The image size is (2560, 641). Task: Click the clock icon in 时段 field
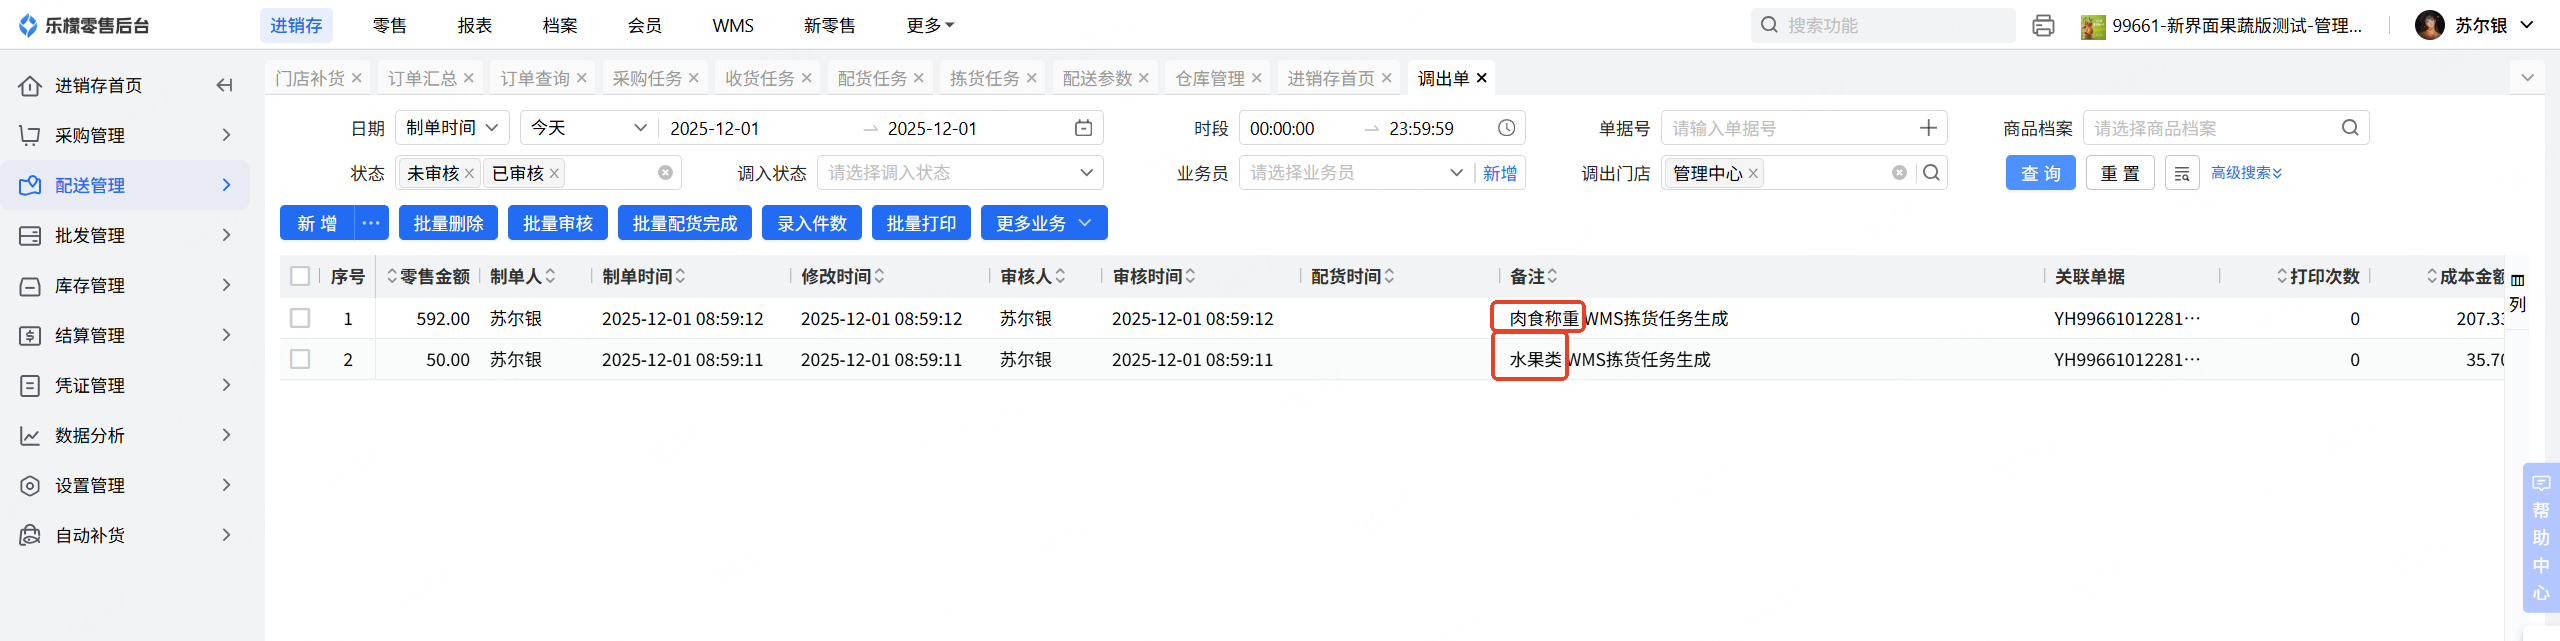(x=1506, y=128)
